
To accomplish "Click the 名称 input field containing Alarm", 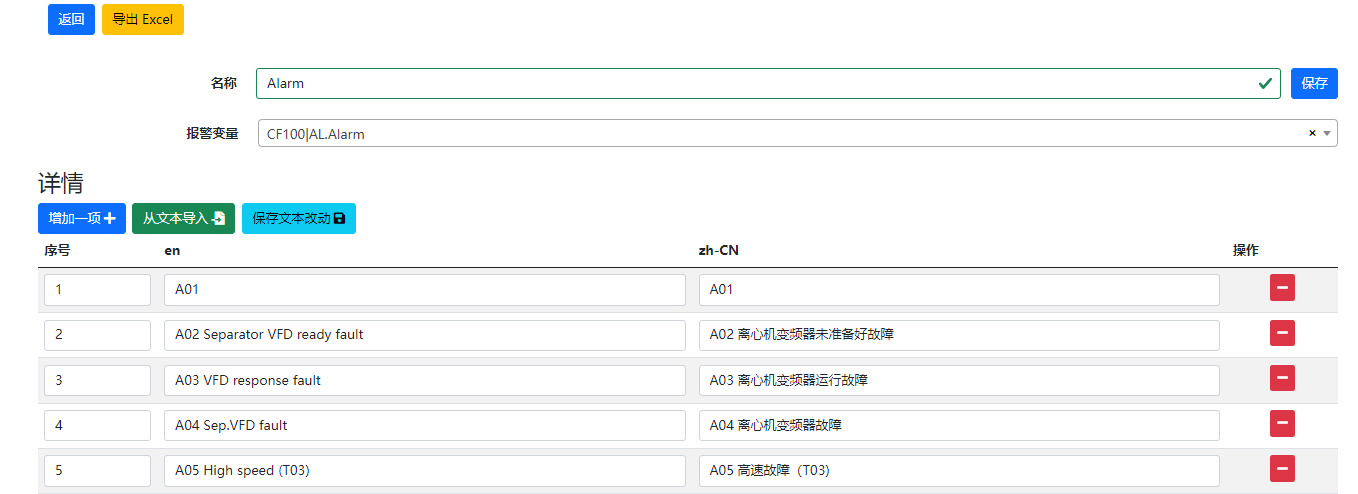I will 768,84.
